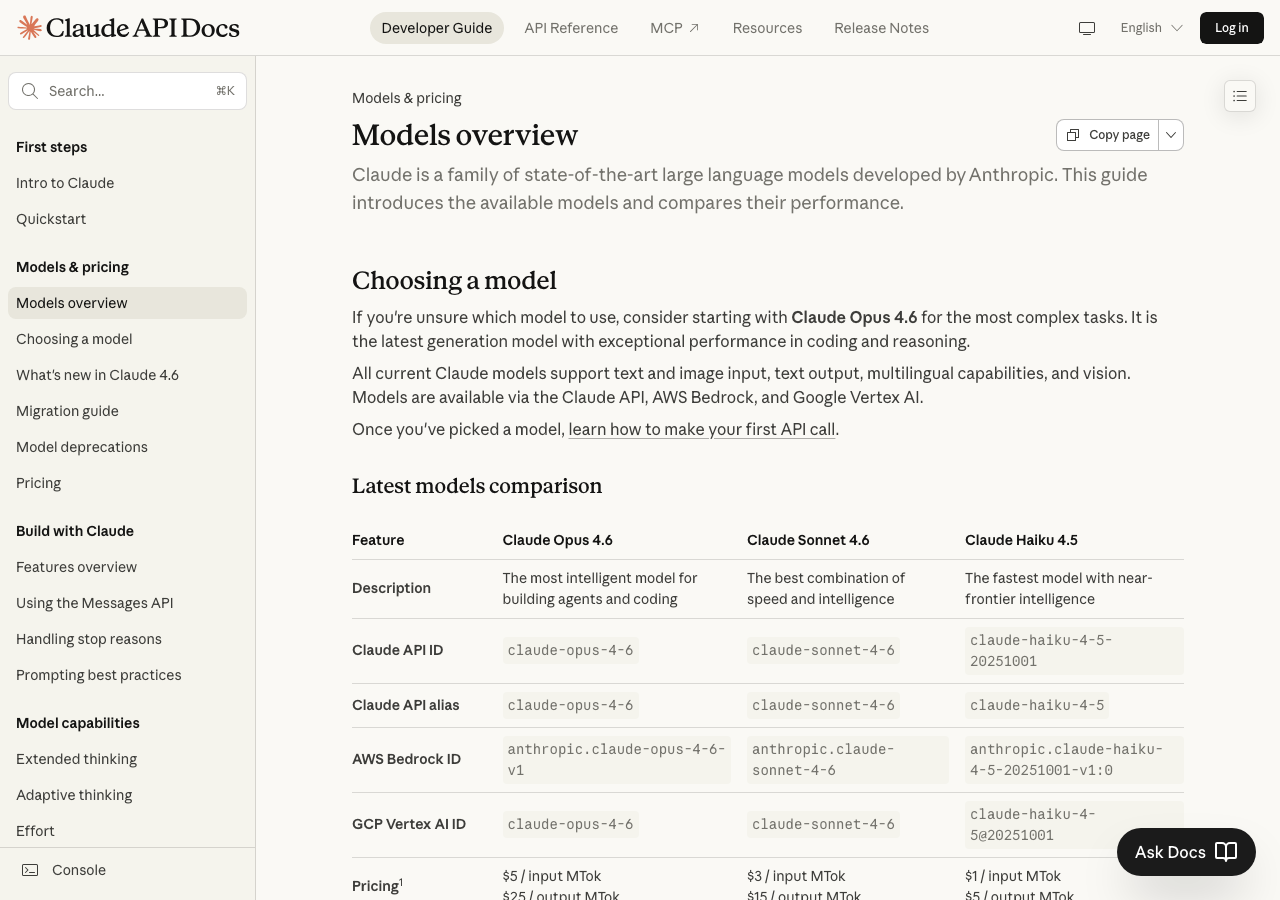The height and width of the screenshot is (900, 1280).
Task: Expand the Copy page options chevron
Action: [1171, 135]
